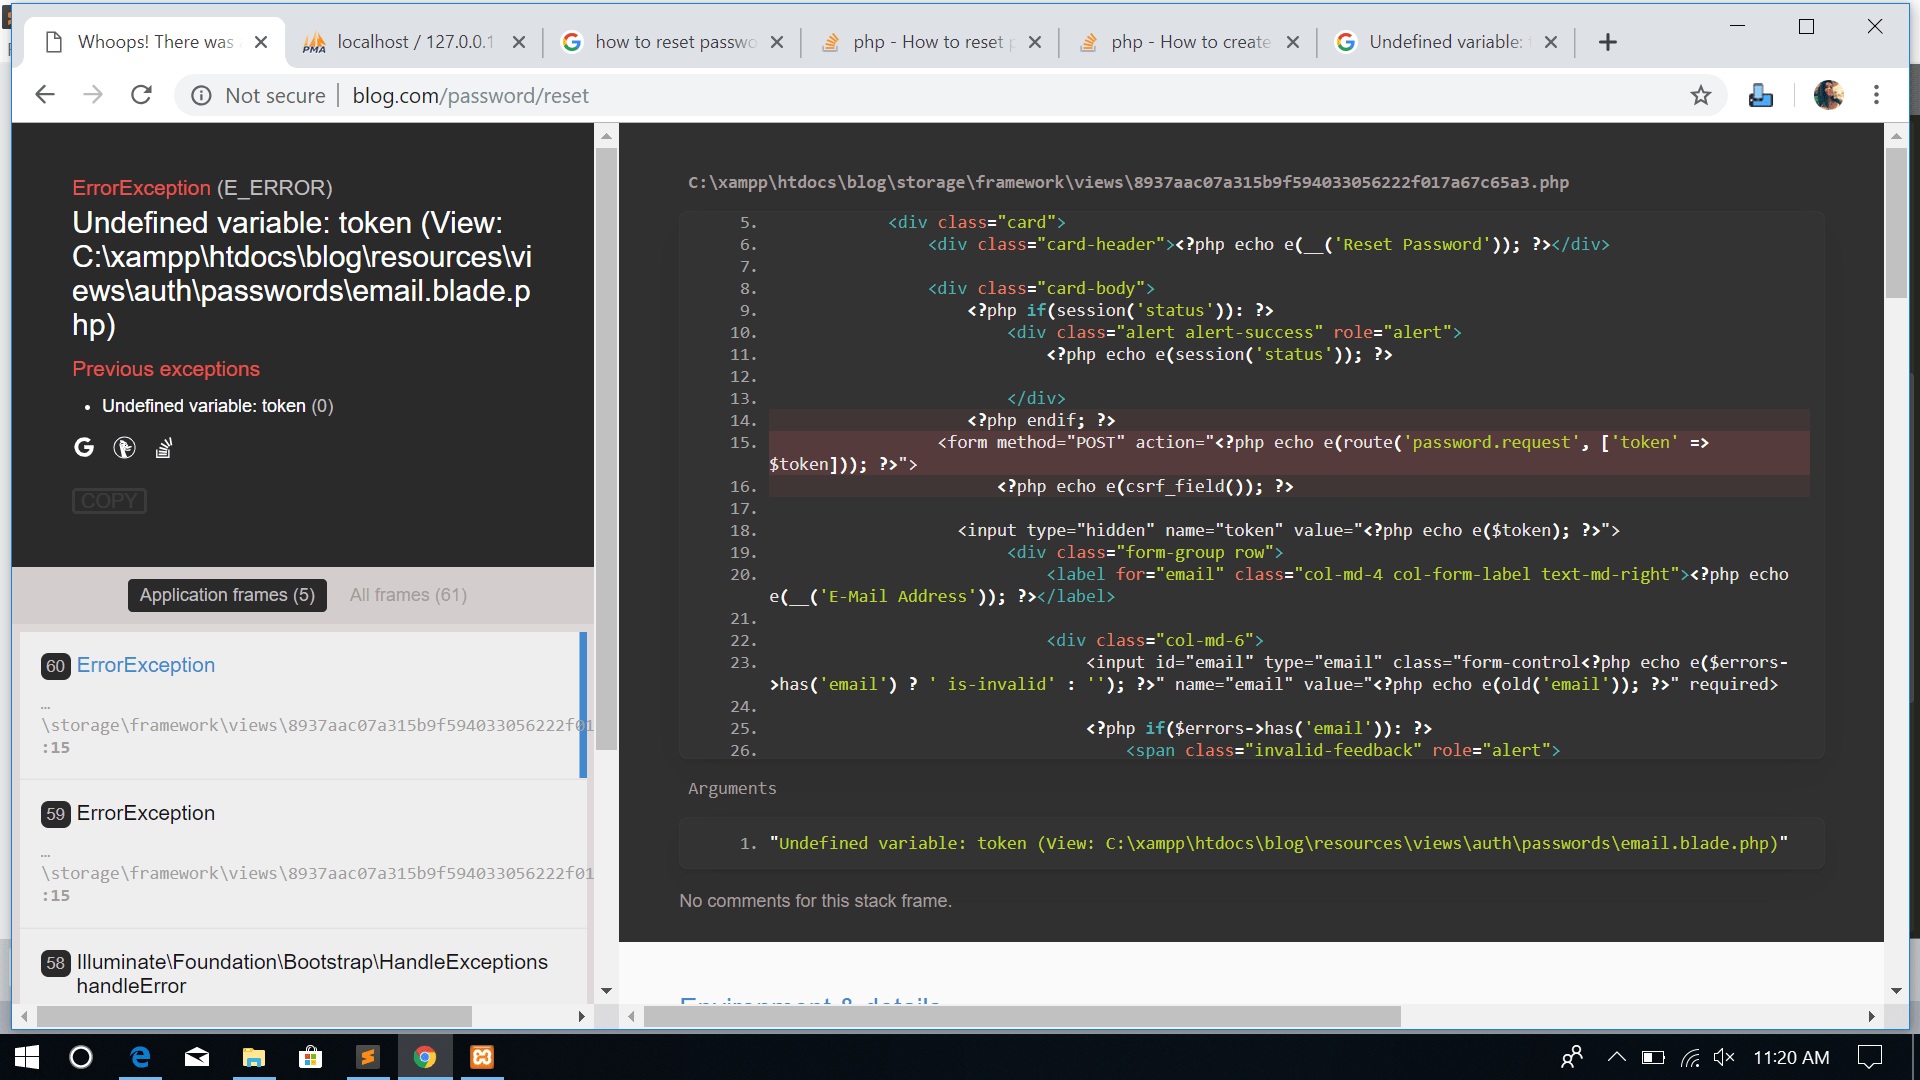
Task: Open the 11:20 AM clock
Action: tap(1791, 1057)
